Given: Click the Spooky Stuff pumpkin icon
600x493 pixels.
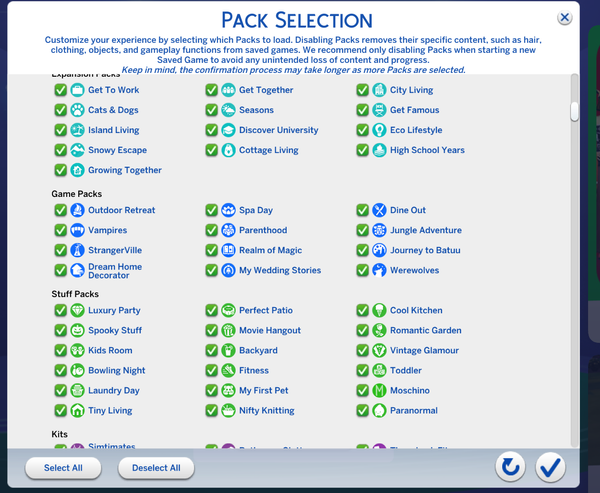Looking at the screenshot, I should [x=77, y=330].
